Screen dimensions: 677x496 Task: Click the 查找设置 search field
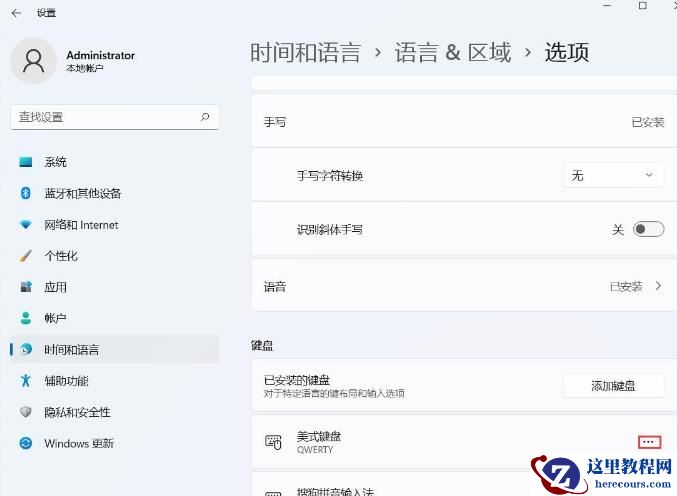coord(114,117)
